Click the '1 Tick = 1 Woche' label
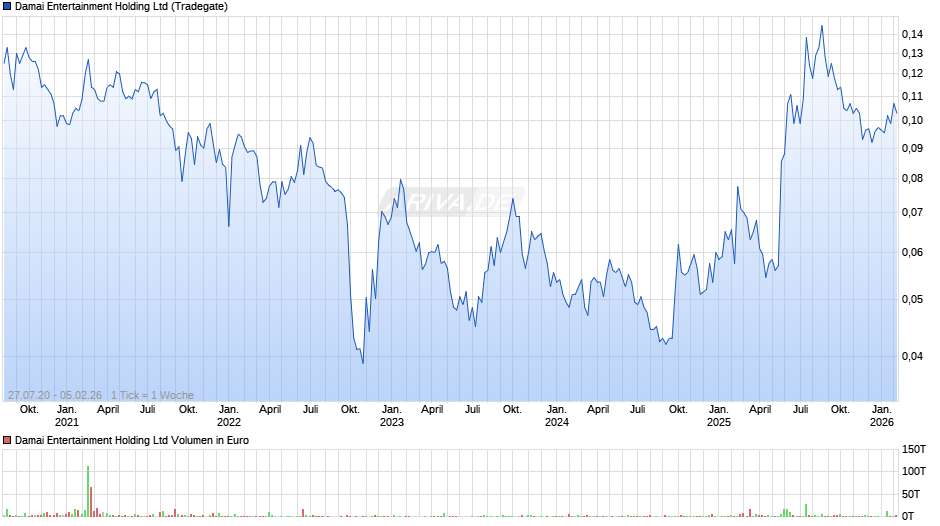The image size is (940, 526). [x=152, y=395]
